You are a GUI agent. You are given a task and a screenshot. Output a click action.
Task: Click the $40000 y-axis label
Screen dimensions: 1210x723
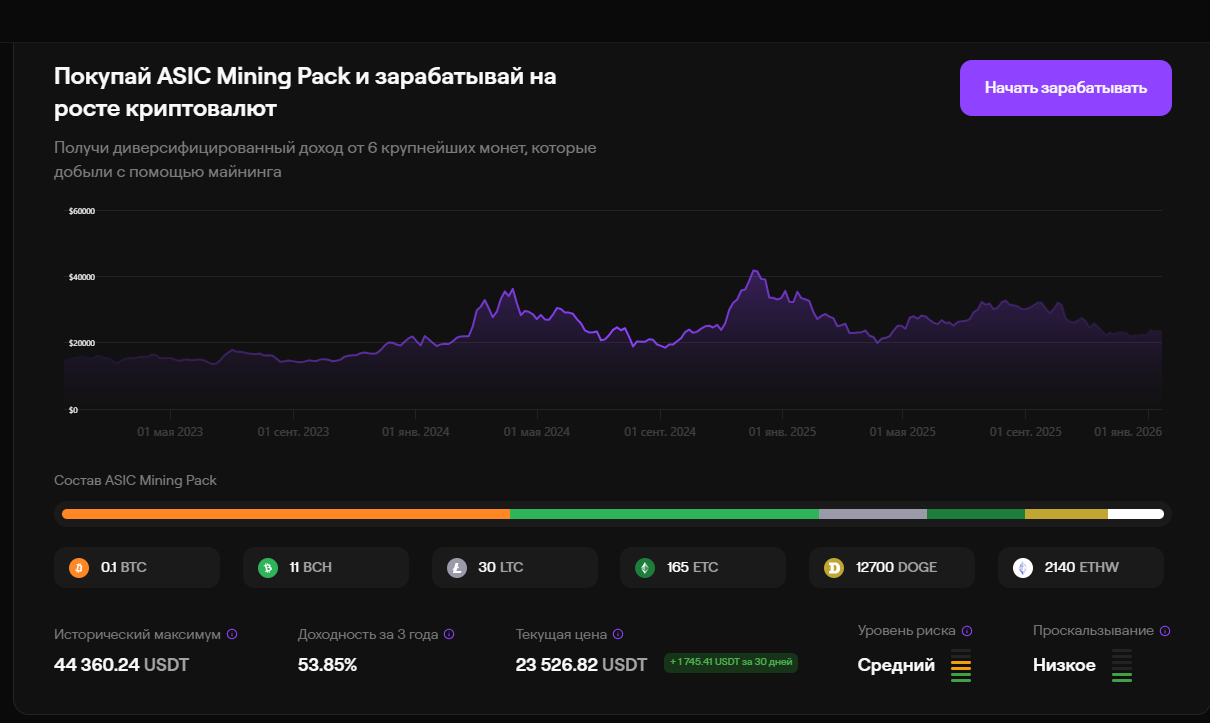pyautogui.click(x=81, y=277)
